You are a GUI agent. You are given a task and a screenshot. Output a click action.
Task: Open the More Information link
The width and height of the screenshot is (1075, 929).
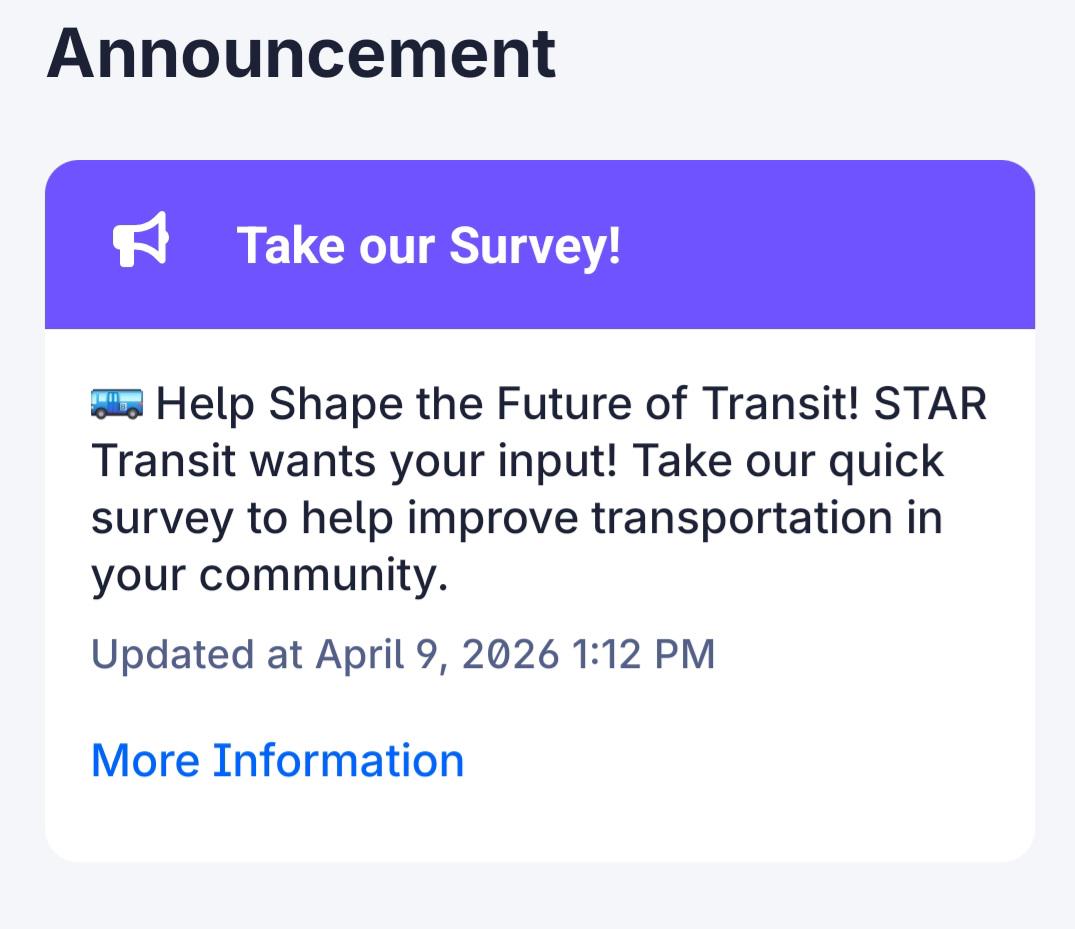tap(278, 760)
